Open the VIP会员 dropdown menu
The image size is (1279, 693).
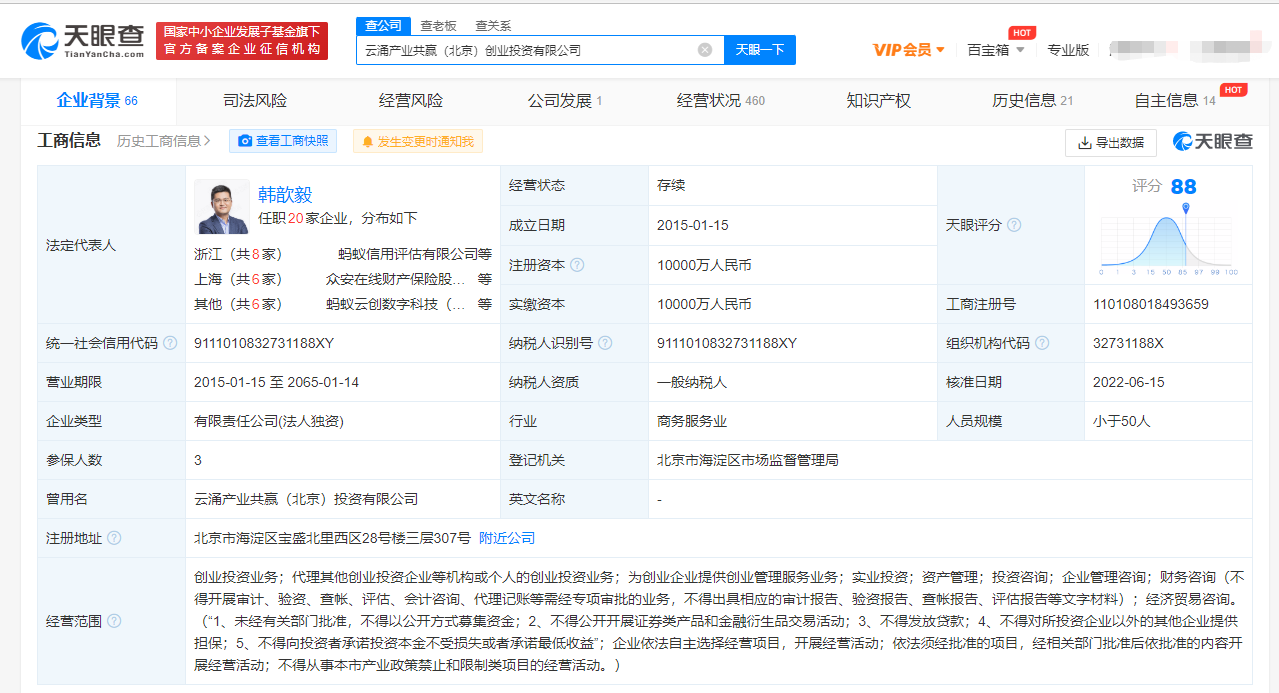[x=908, y=50]
